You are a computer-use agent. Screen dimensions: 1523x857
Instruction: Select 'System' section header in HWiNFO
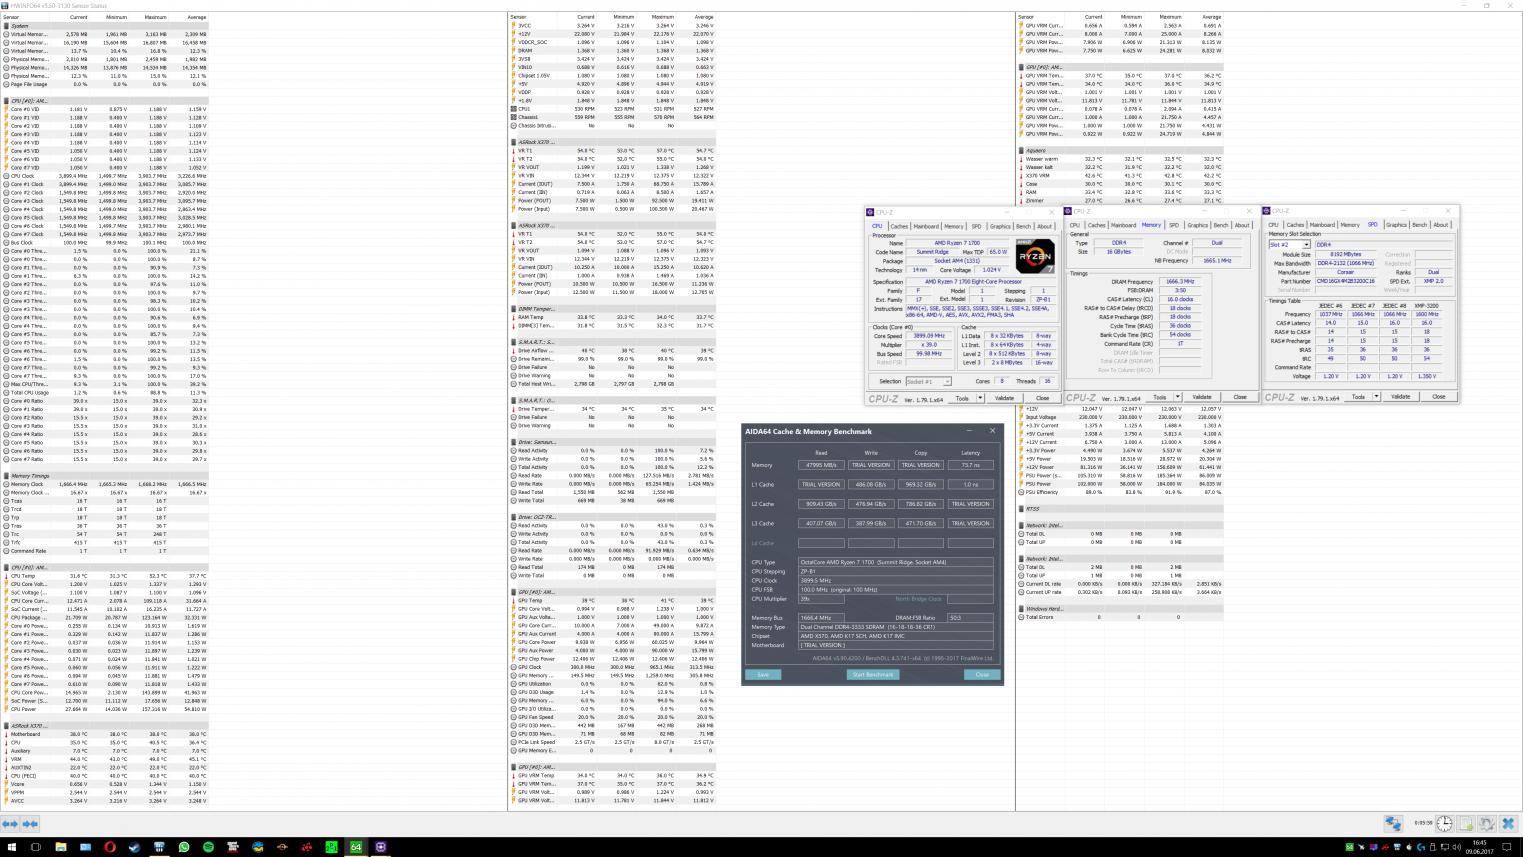(x=105, y=26)
